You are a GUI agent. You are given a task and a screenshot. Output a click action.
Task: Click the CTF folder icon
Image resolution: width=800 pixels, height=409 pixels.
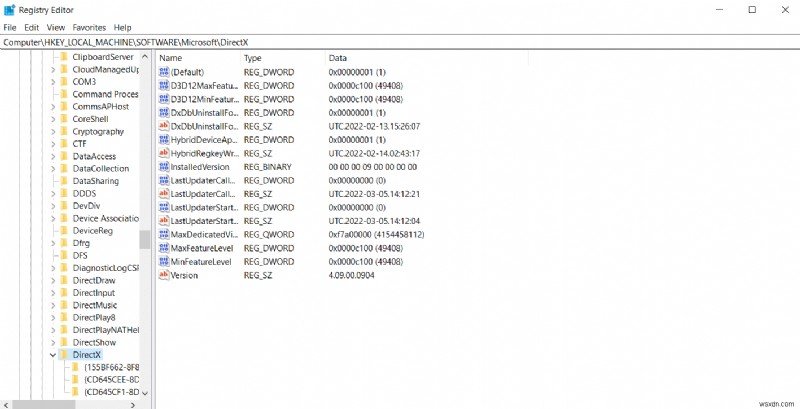[64, 144]
